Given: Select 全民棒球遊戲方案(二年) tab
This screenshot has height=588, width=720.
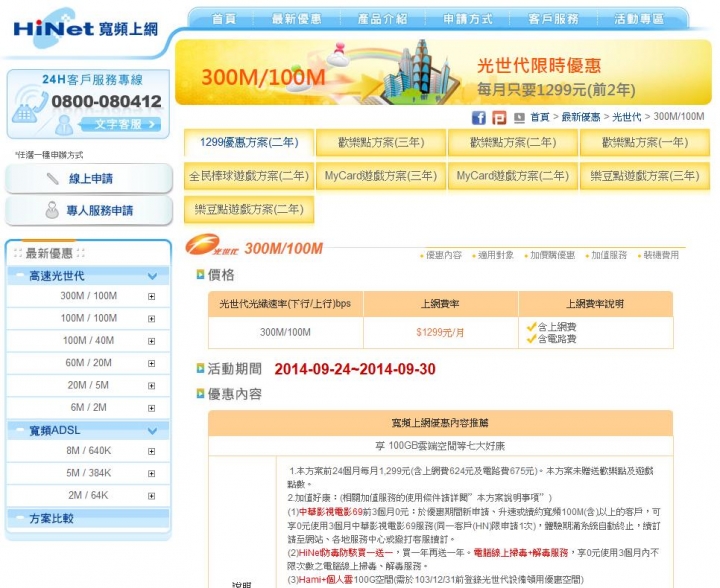Looking at the screenshot, I should [249, 176].
